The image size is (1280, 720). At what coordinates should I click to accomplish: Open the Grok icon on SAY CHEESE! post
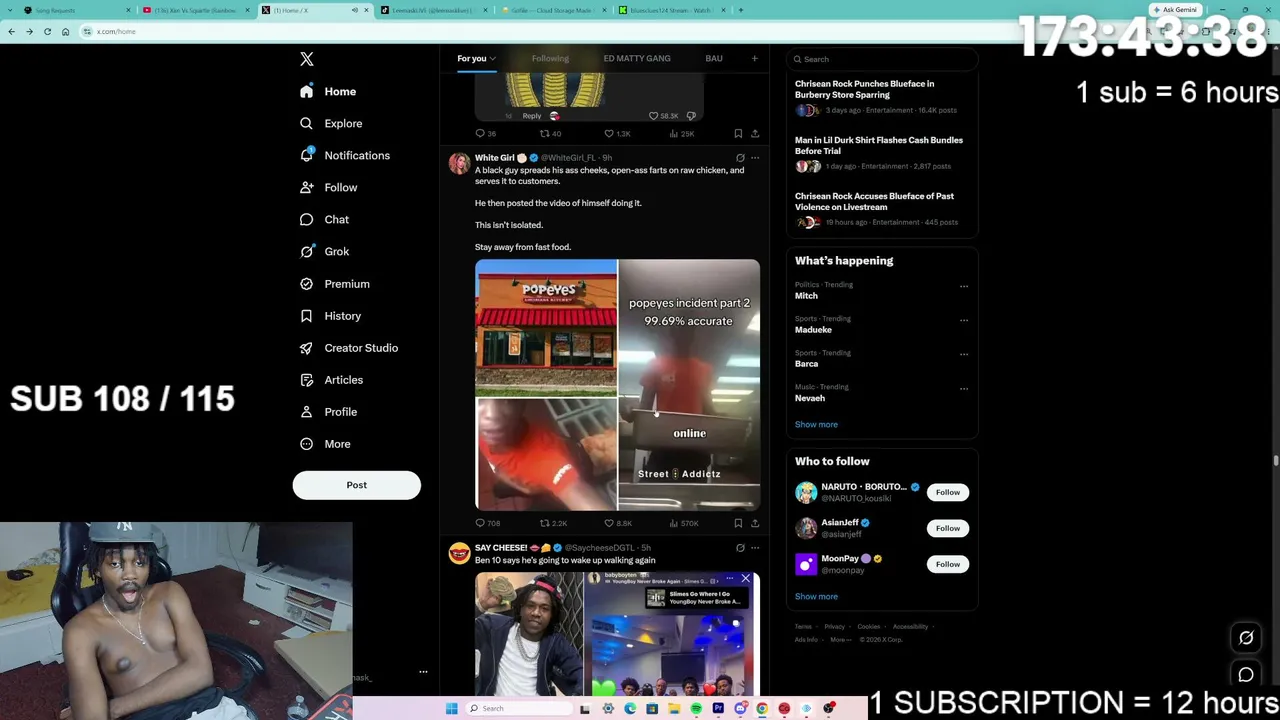click(740, 548)
